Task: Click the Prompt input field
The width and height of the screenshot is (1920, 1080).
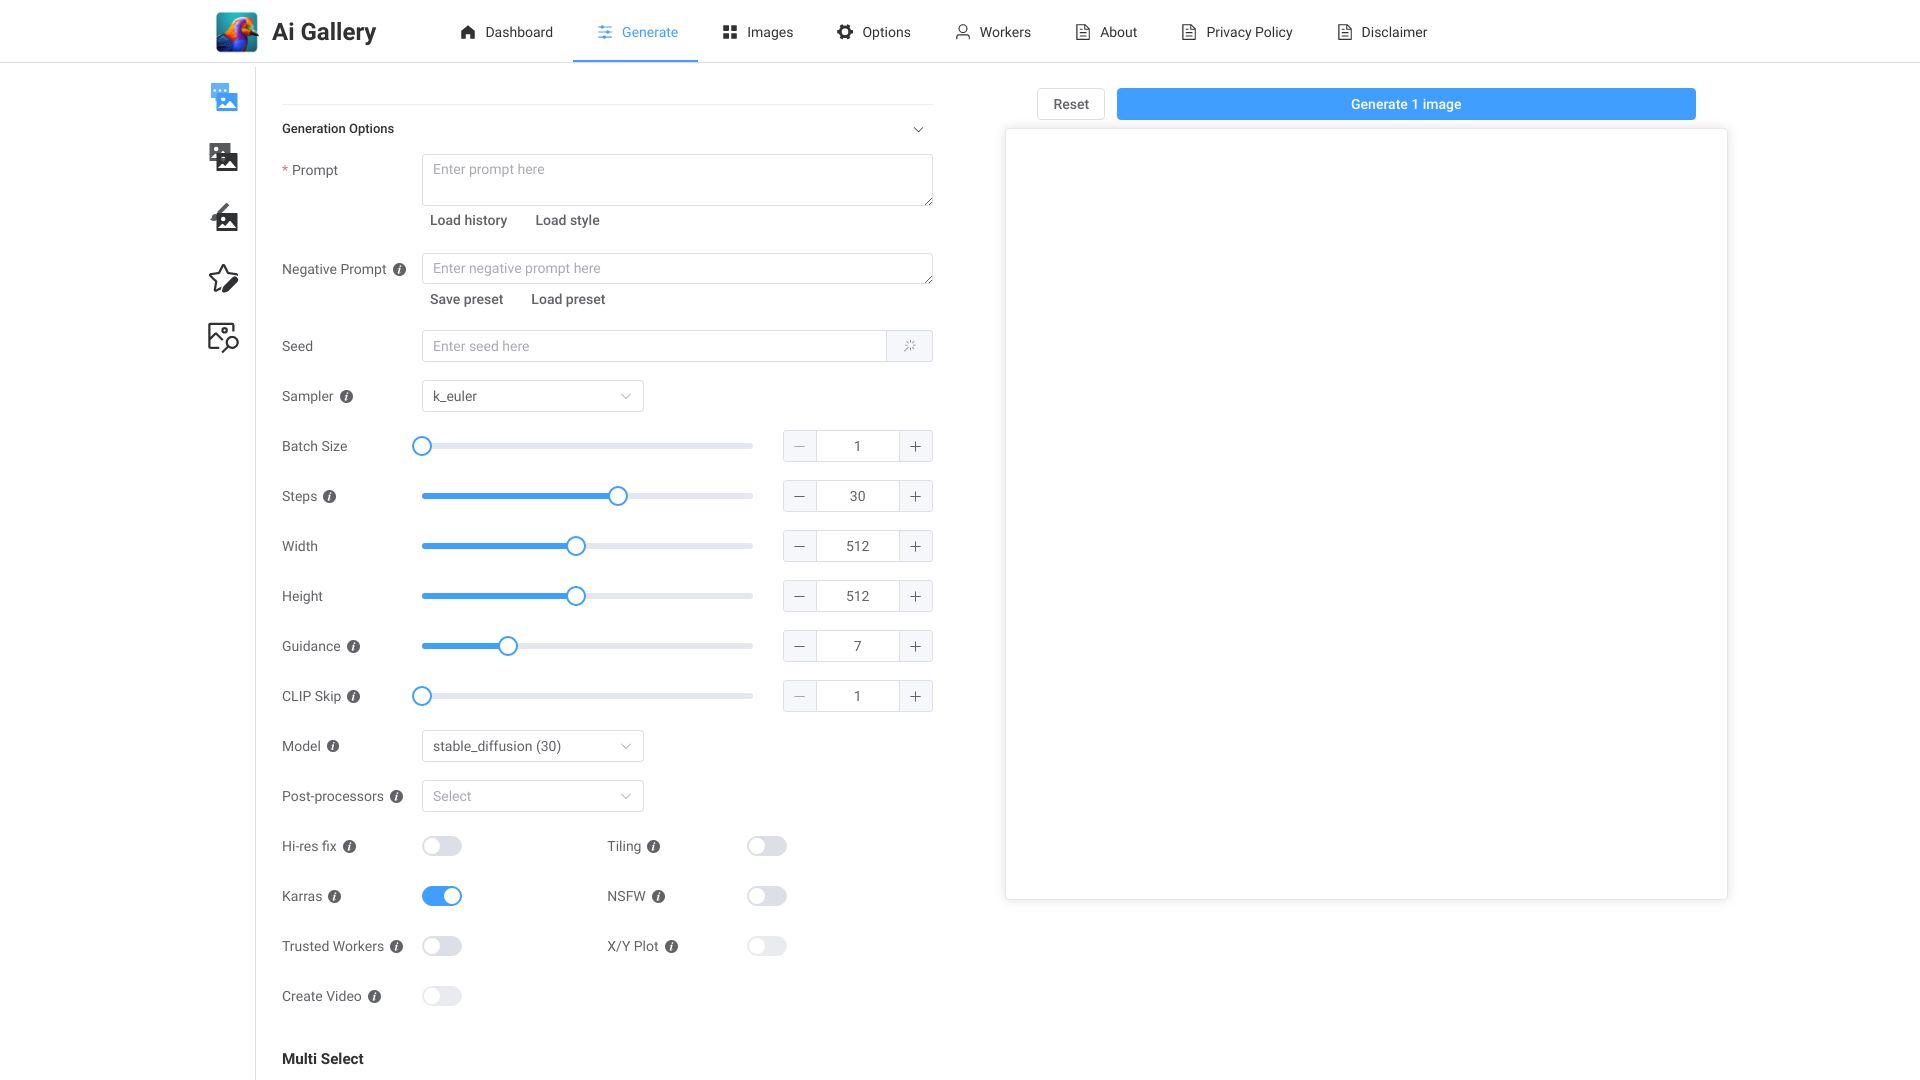Action: coord(676,179)
